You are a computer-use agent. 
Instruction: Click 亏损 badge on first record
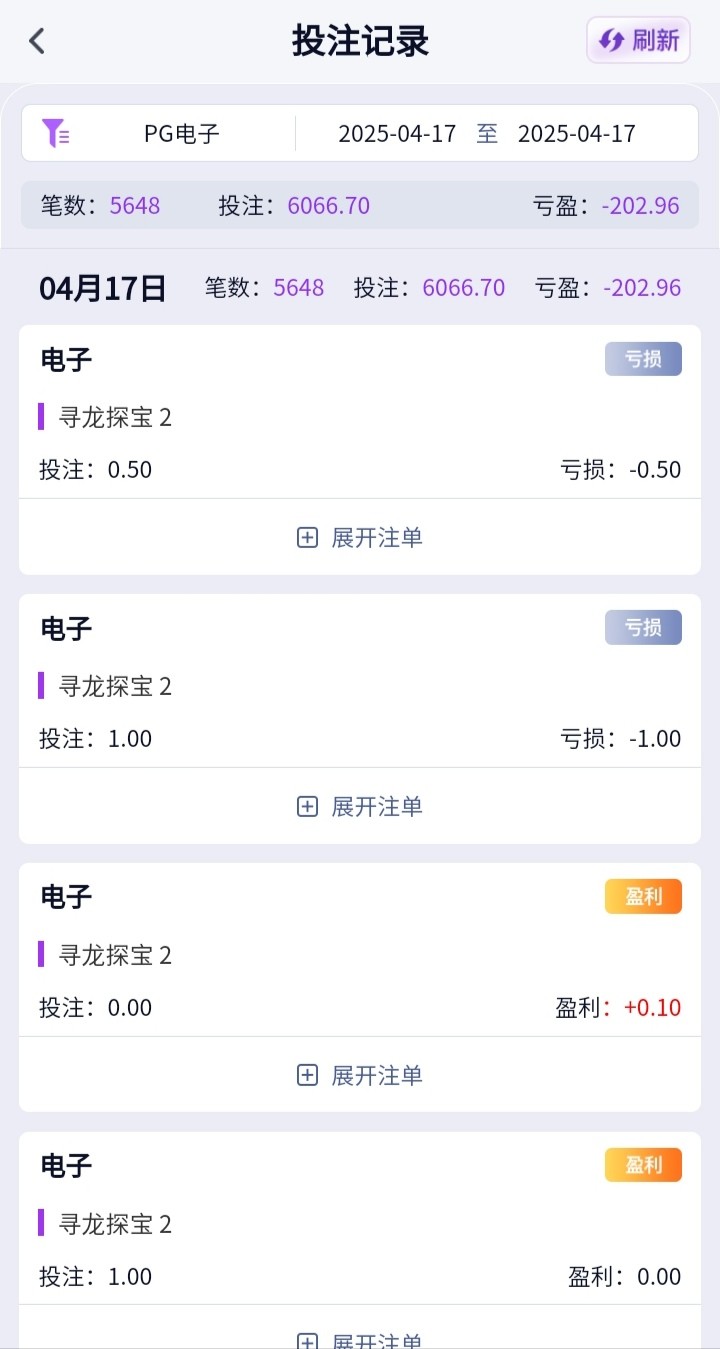(643, 359)
